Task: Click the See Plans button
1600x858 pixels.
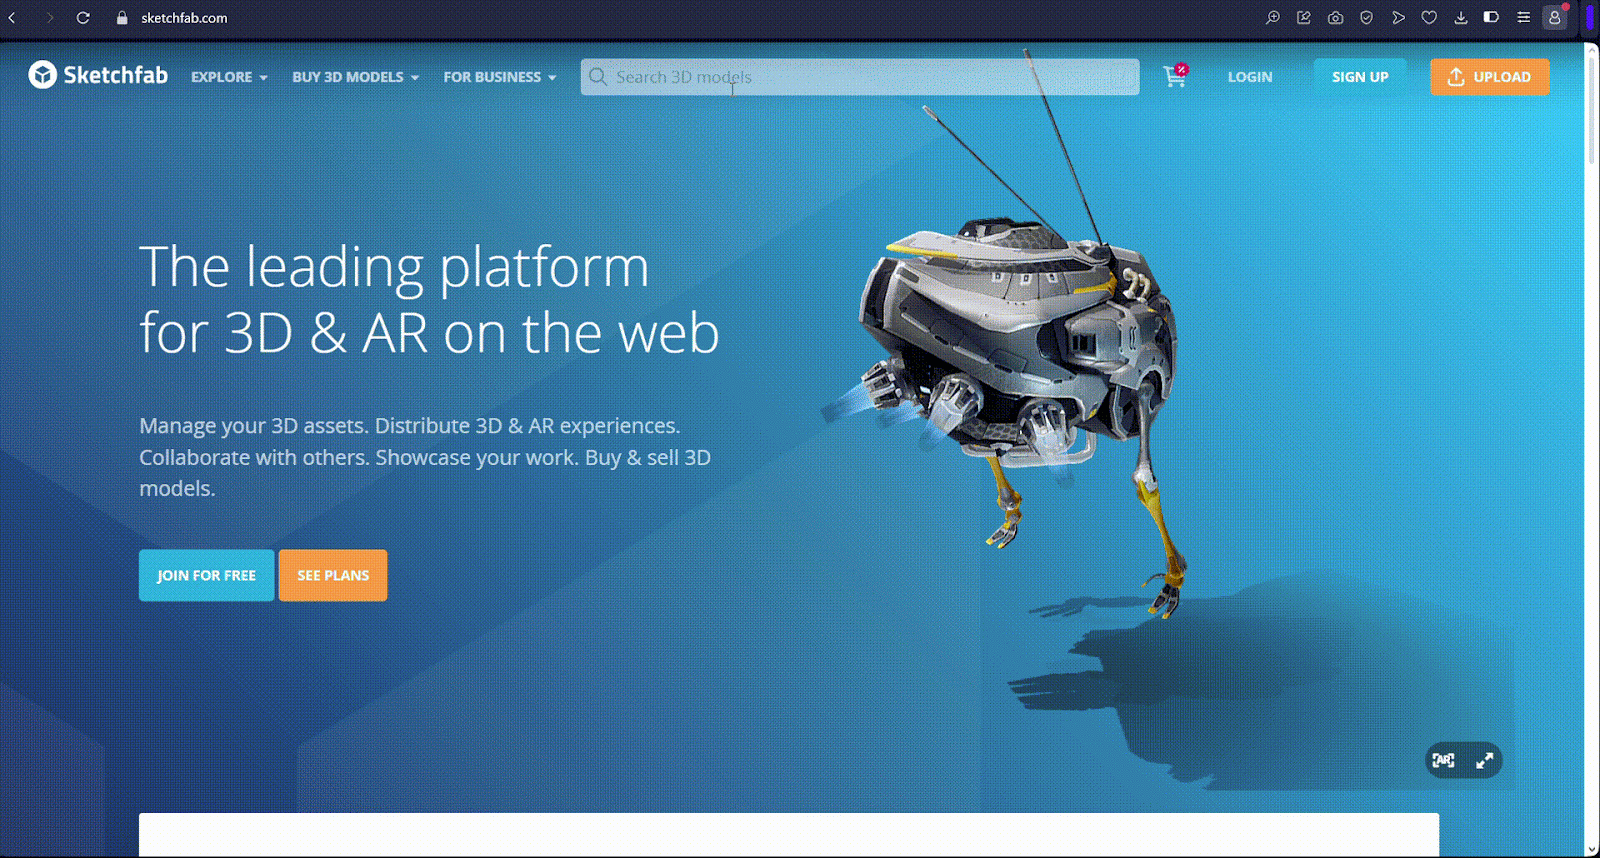Action: [333, 575]
